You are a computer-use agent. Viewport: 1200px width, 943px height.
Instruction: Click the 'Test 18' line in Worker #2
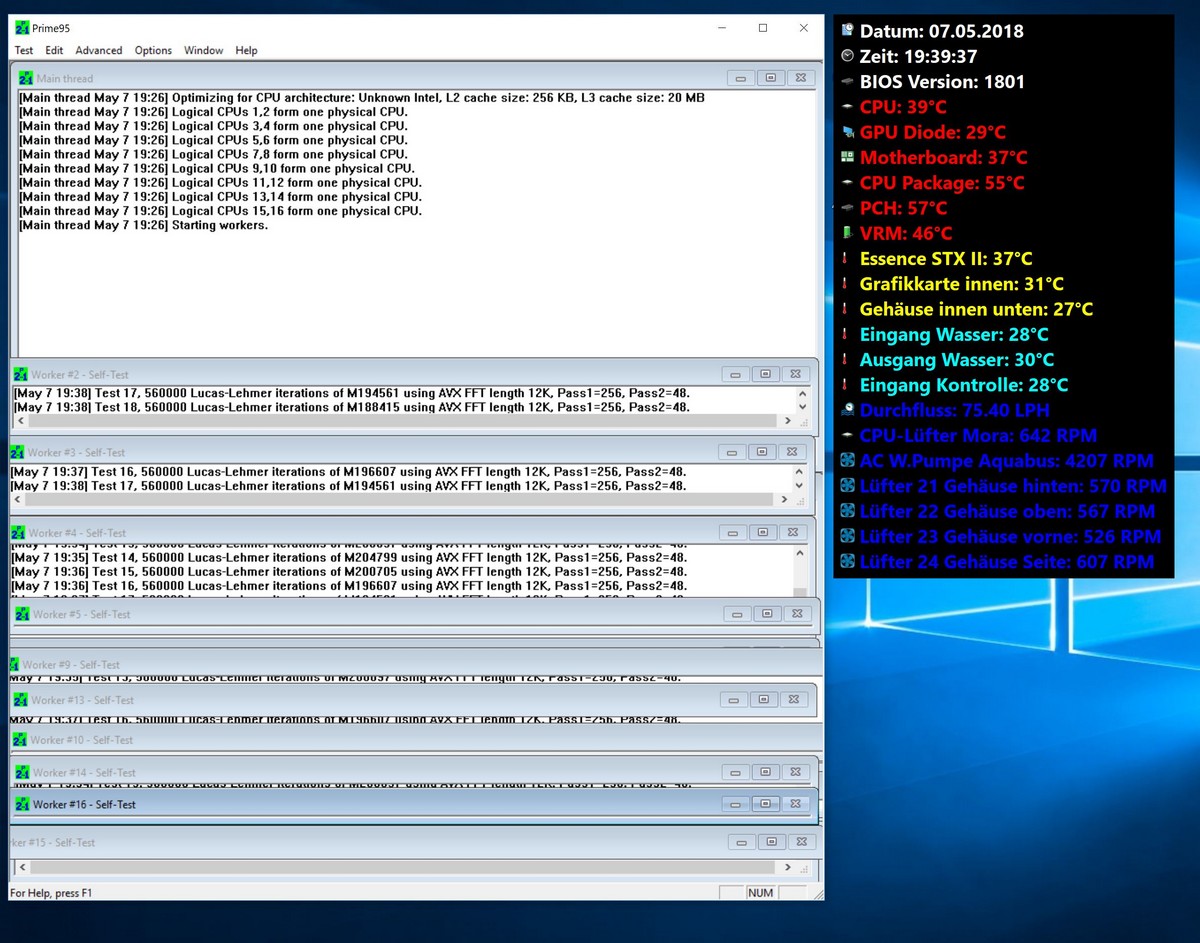click(x=352, y=408)
